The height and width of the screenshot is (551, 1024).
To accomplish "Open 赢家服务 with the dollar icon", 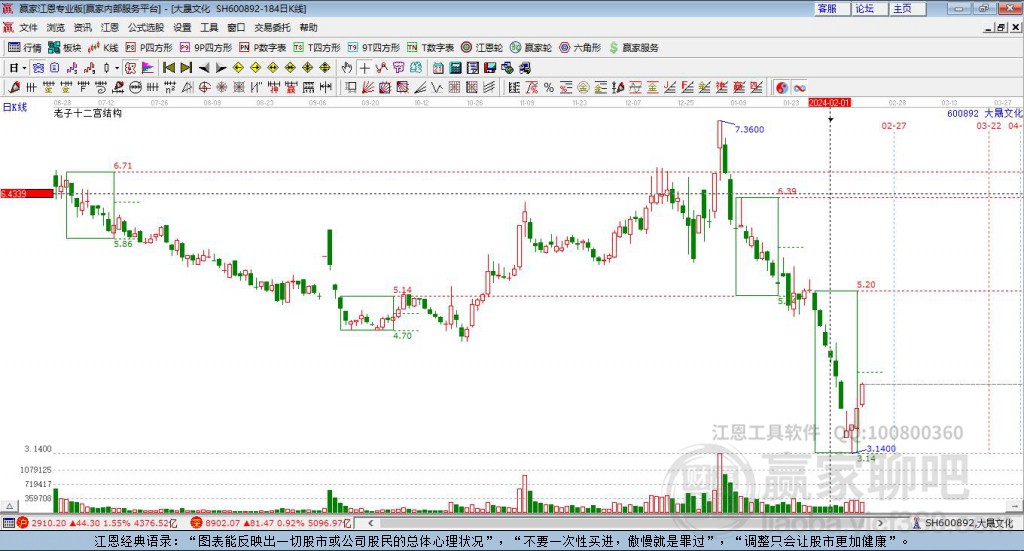I will [x=633, y=48].
